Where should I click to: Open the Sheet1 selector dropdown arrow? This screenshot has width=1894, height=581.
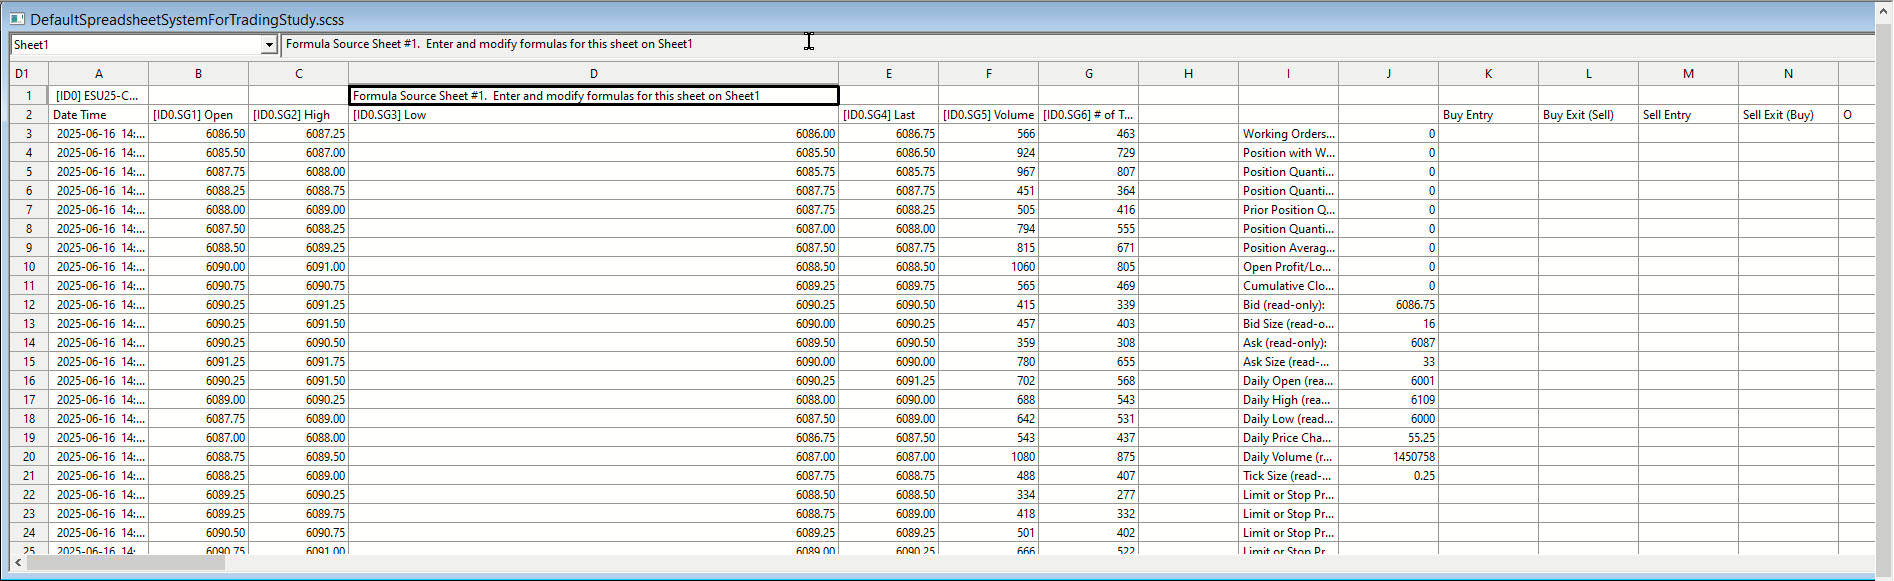[268, 45]
